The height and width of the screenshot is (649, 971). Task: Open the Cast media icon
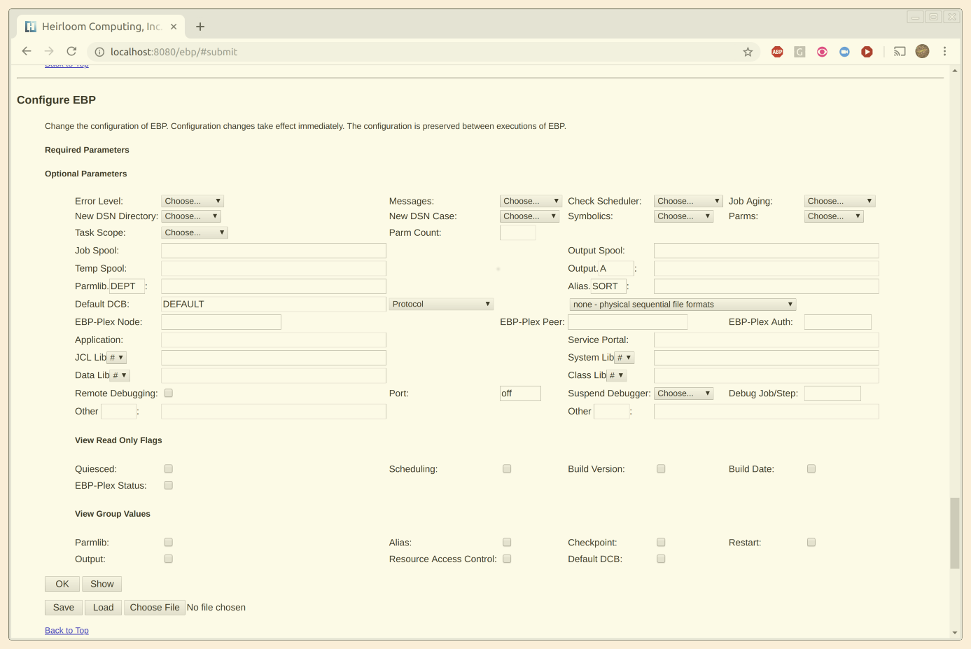(x=899, y=52)
